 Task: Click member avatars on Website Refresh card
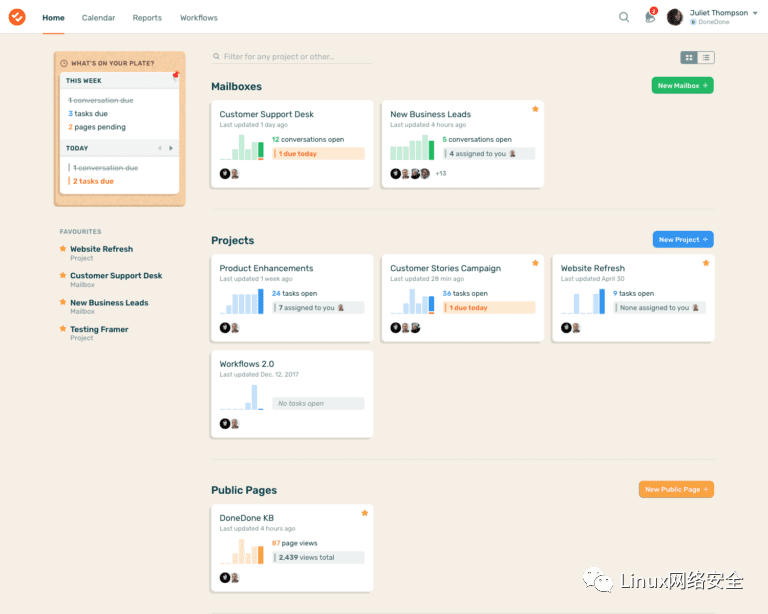pos(571,328)
